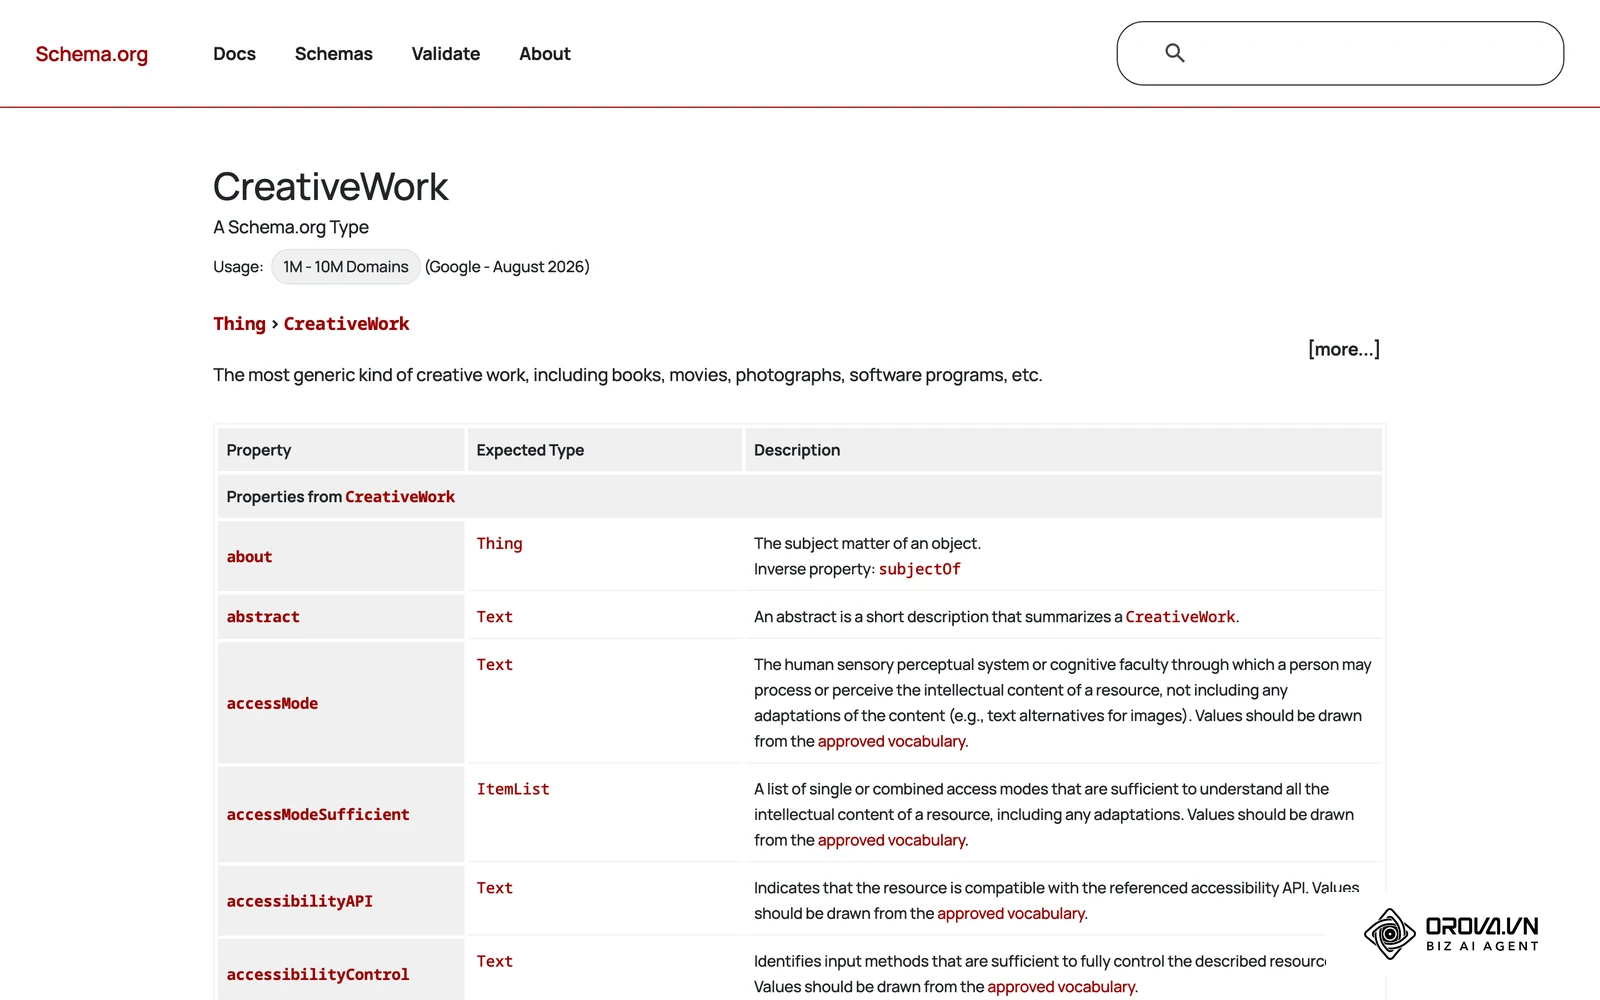Open Thing in the breadcrumb
The image size is (1600, 1000).
coord(239,324)
